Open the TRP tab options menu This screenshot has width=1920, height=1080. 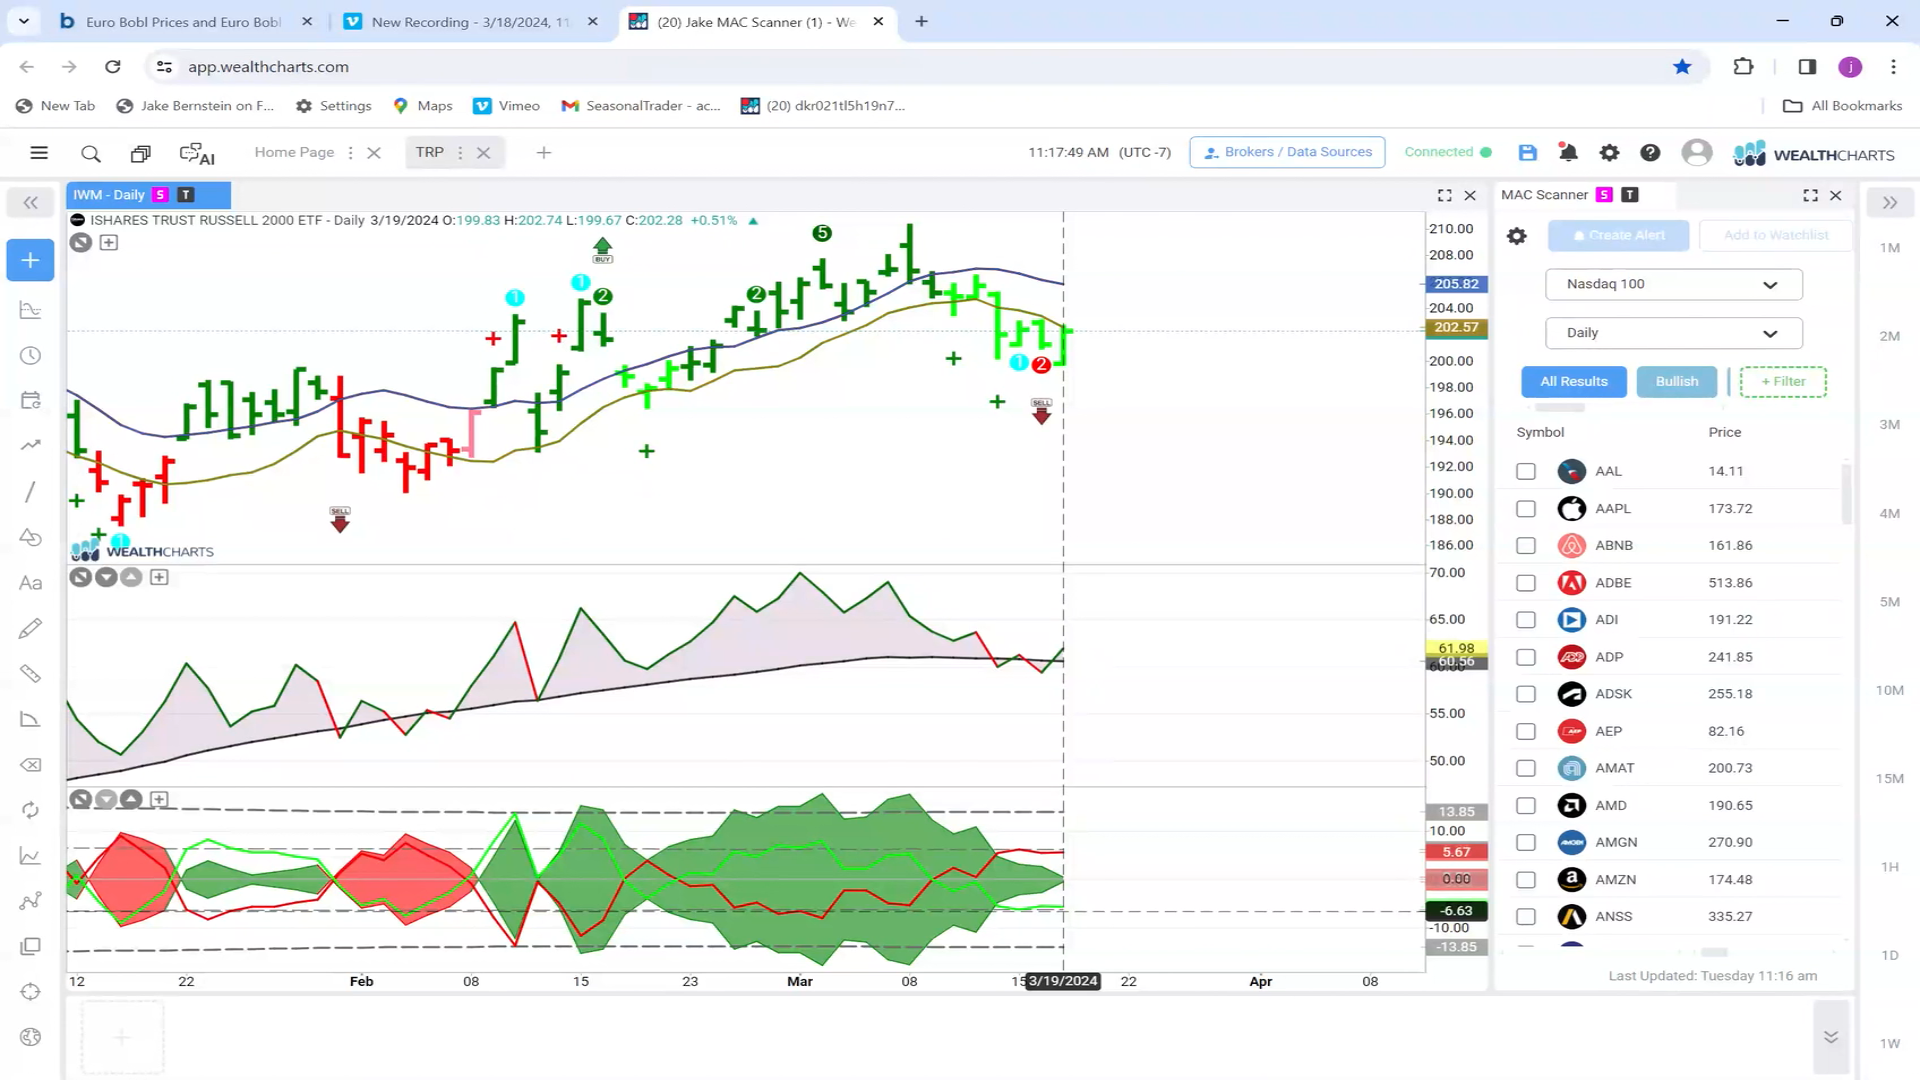[460, 153]
